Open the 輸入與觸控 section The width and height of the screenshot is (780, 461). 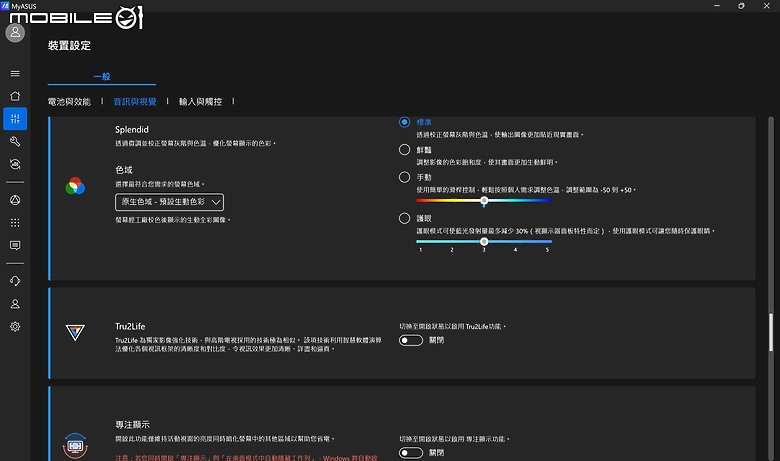[x=200, y=101]
